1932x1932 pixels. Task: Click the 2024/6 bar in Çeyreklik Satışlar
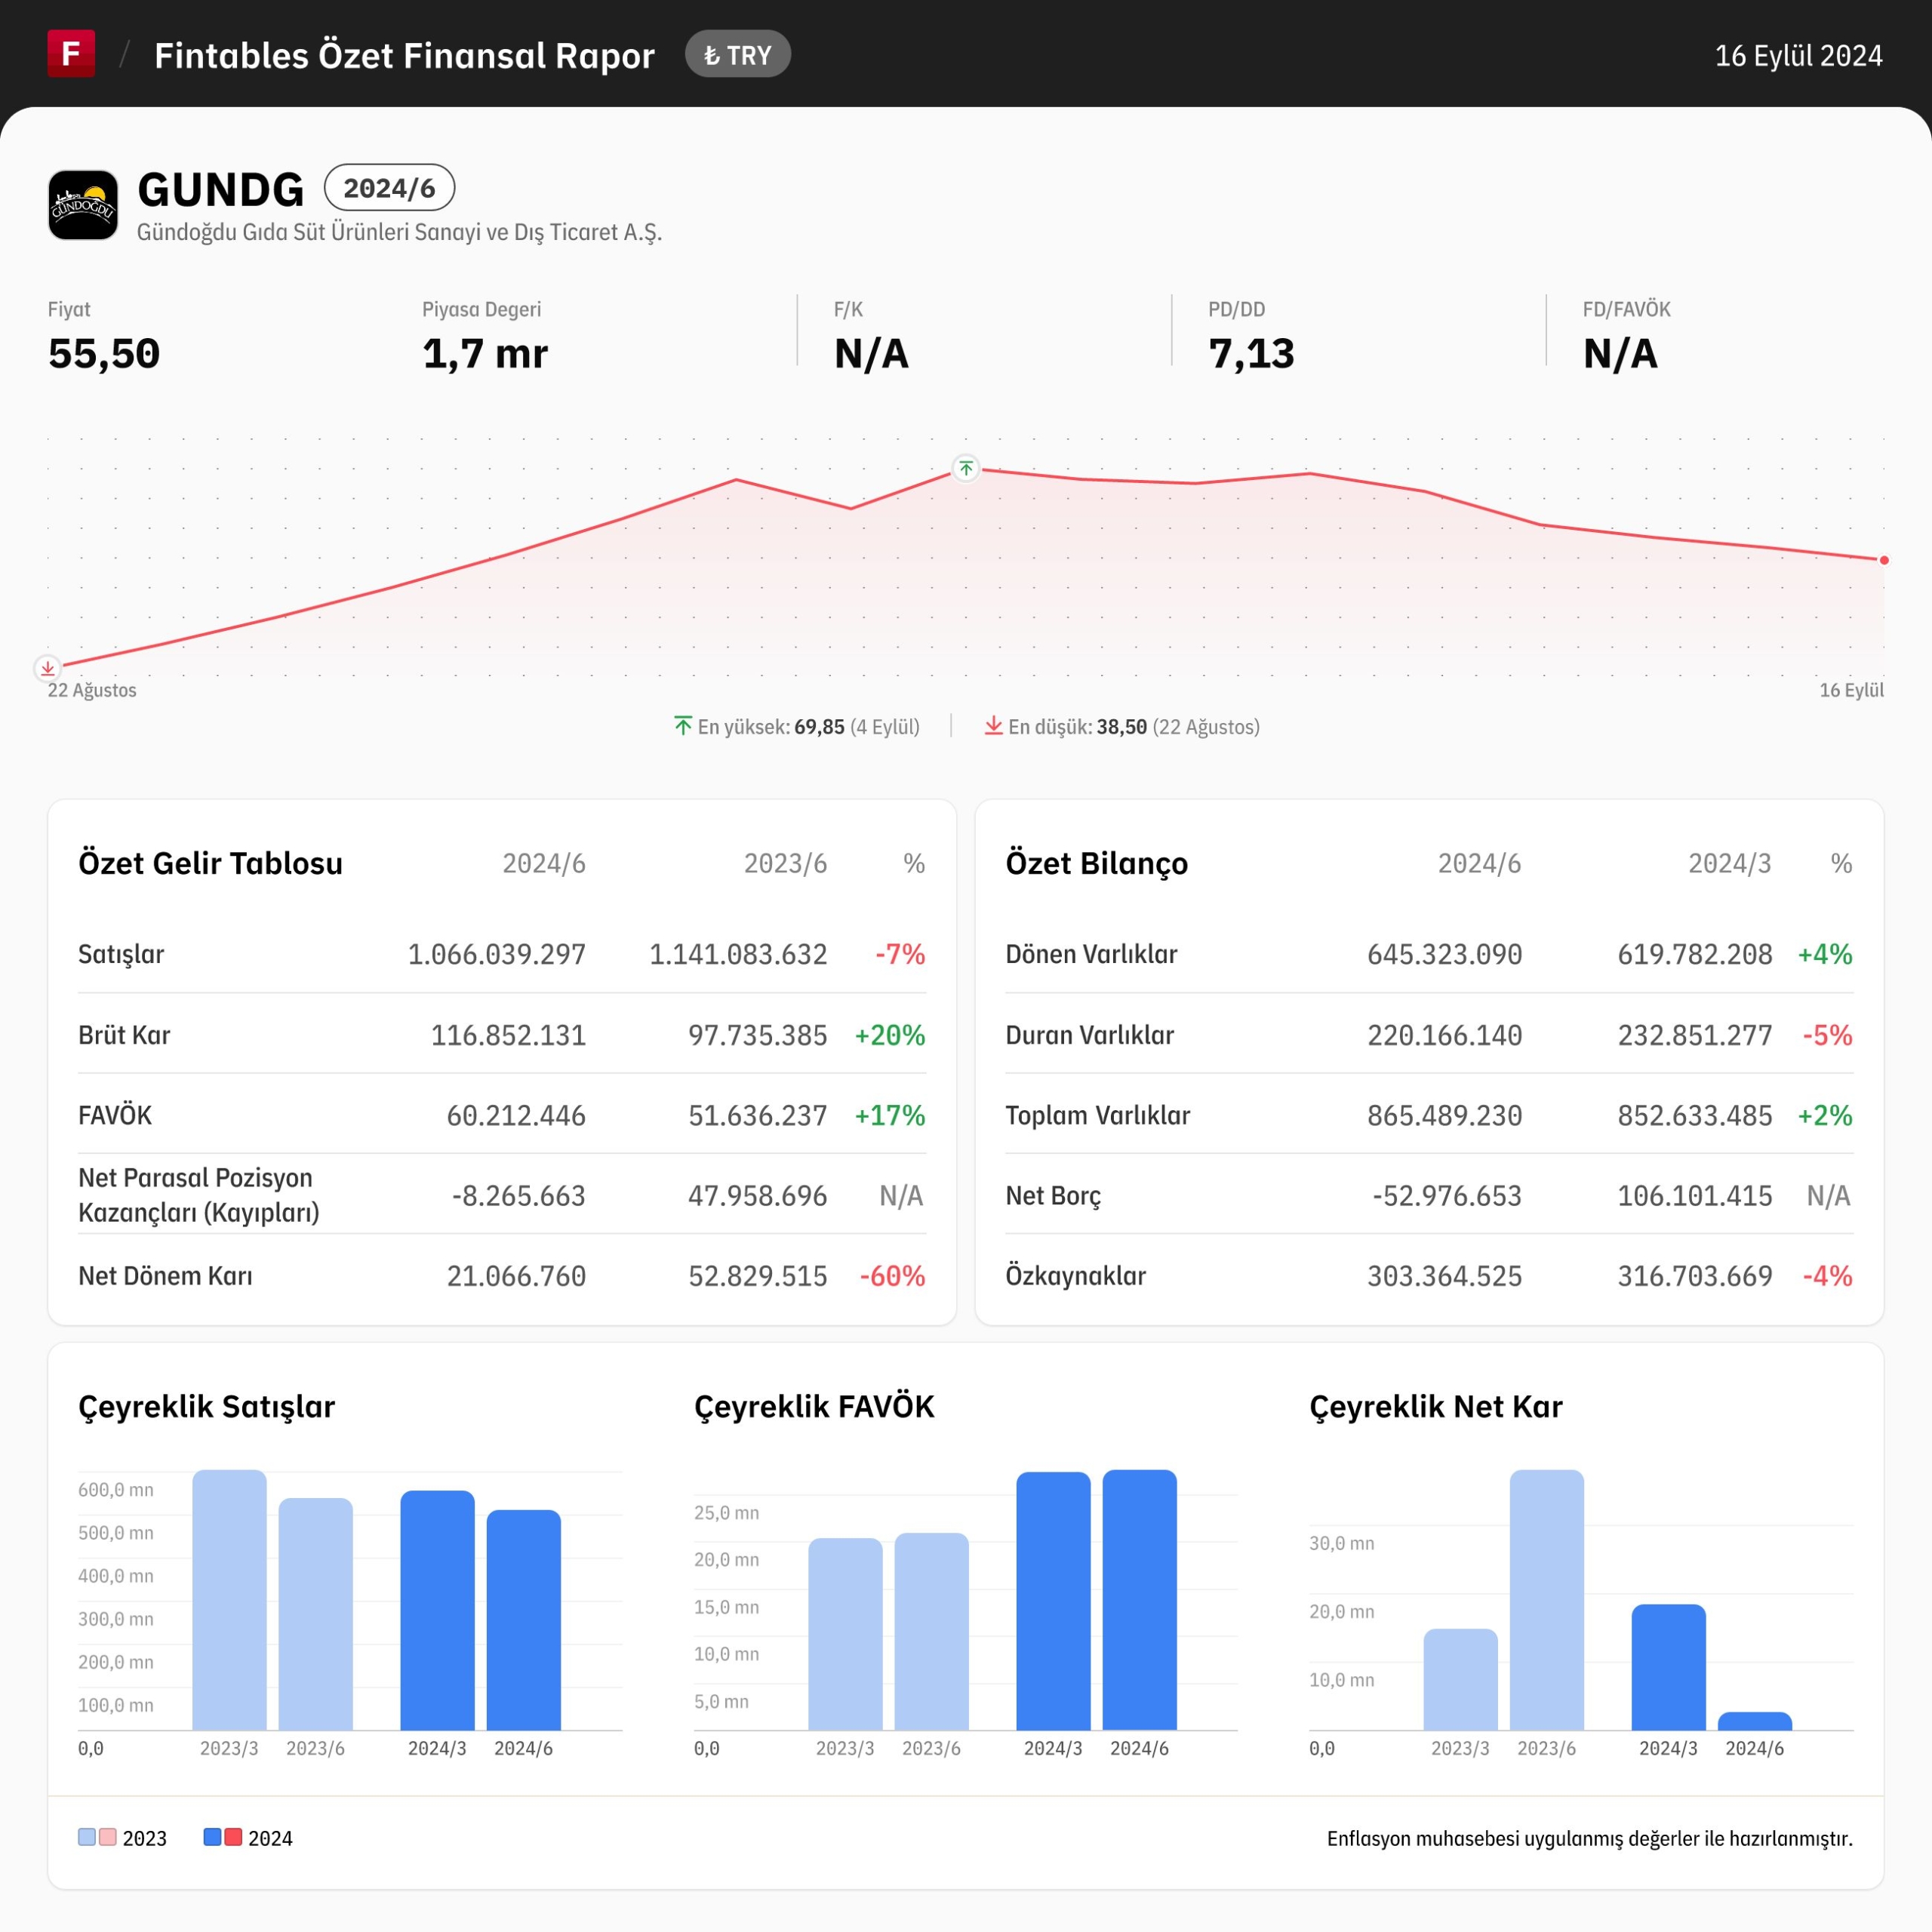pyautogui.click(x=523, y=1620)
